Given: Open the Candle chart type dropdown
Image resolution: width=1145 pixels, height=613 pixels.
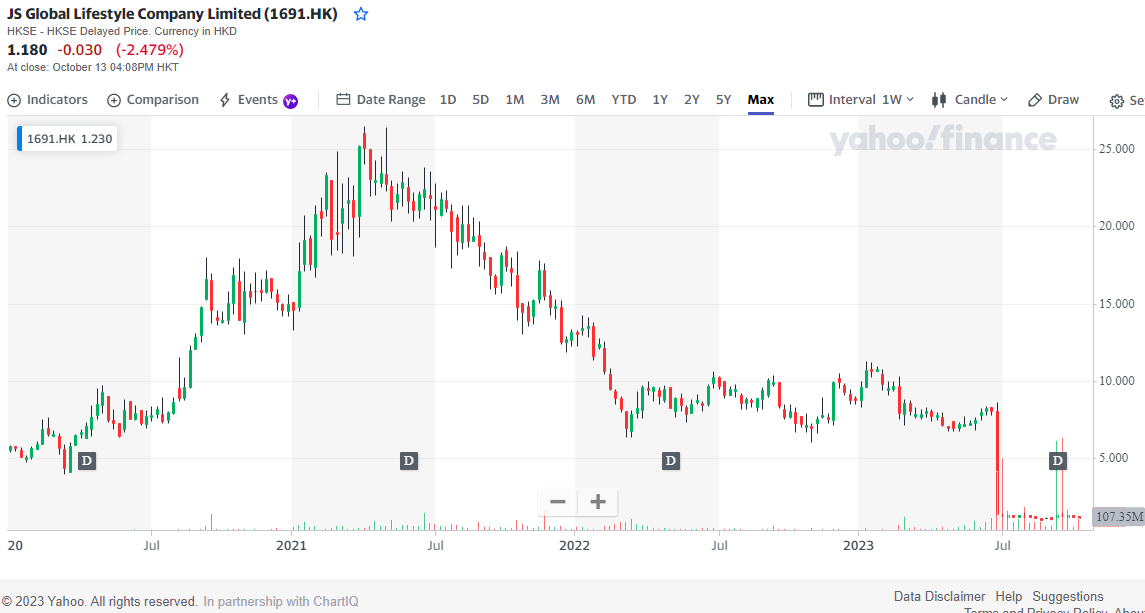Looking at the screenshot, I should tap(970, 100).
